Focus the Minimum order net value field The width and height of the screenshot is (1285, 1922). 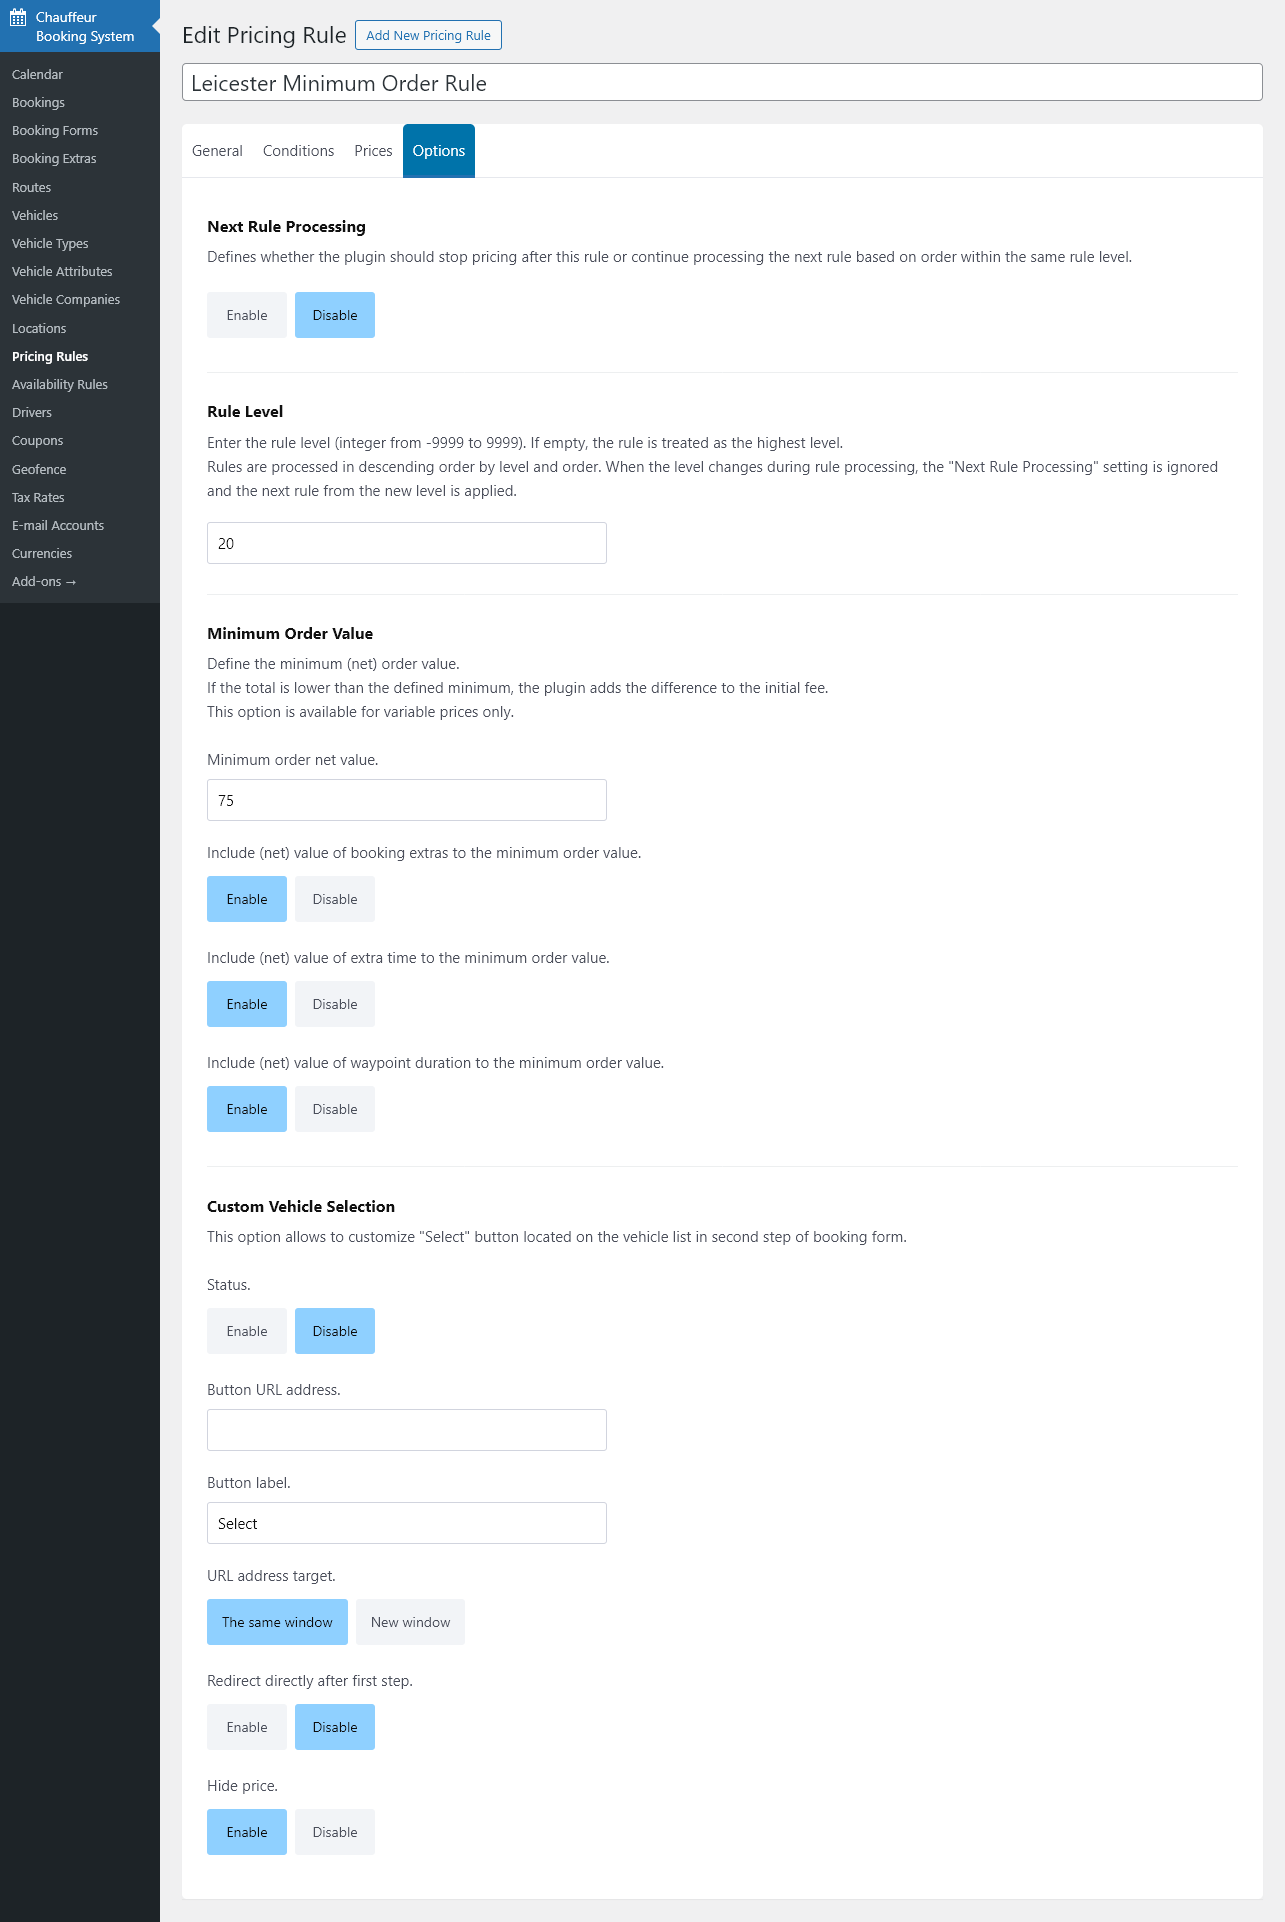point(406,800)
